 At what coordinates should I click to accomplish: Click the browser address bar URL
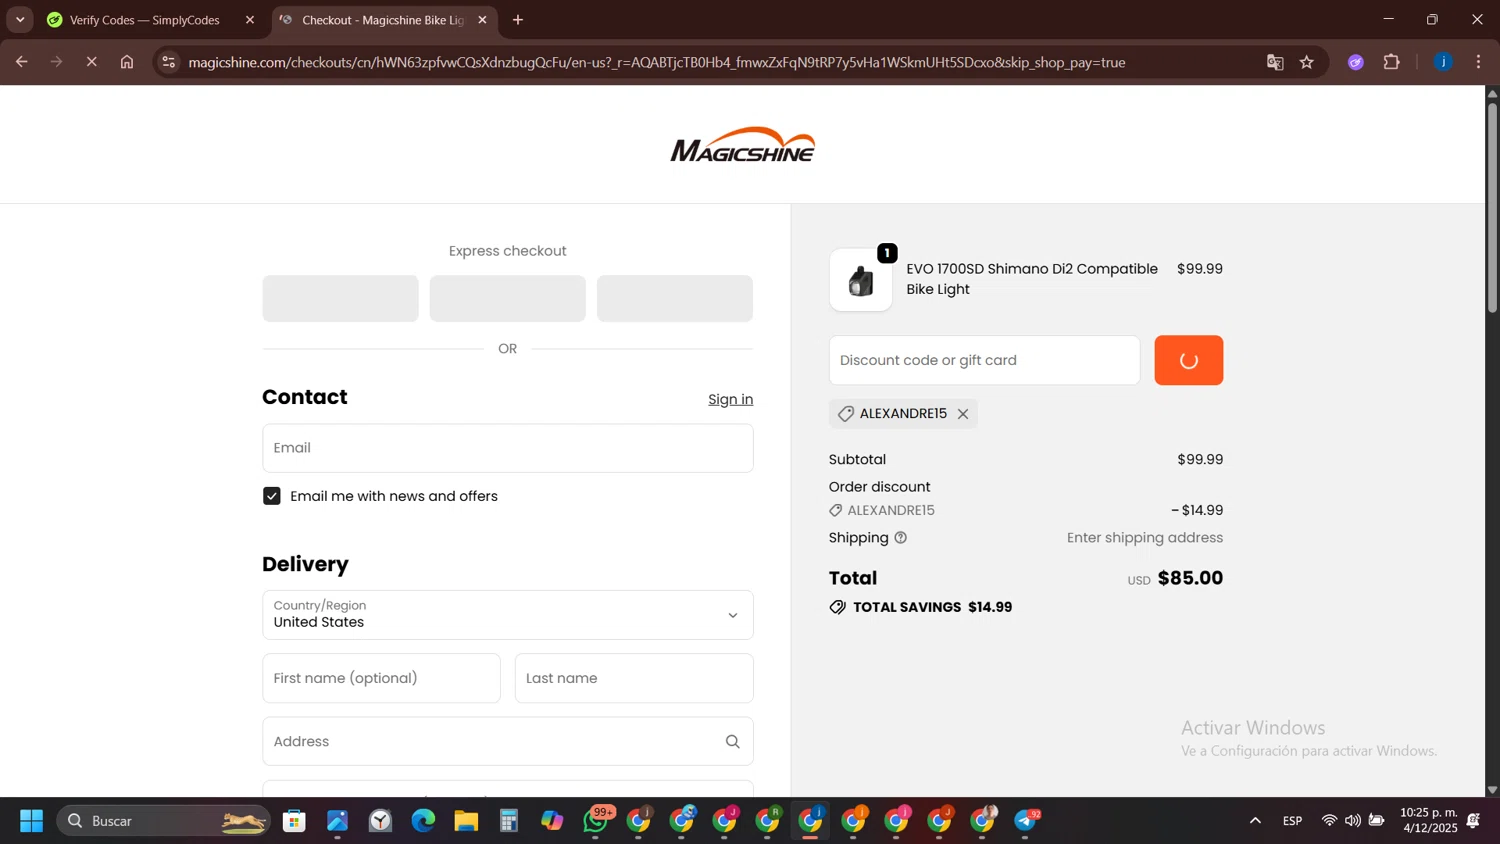click(656, 62)
